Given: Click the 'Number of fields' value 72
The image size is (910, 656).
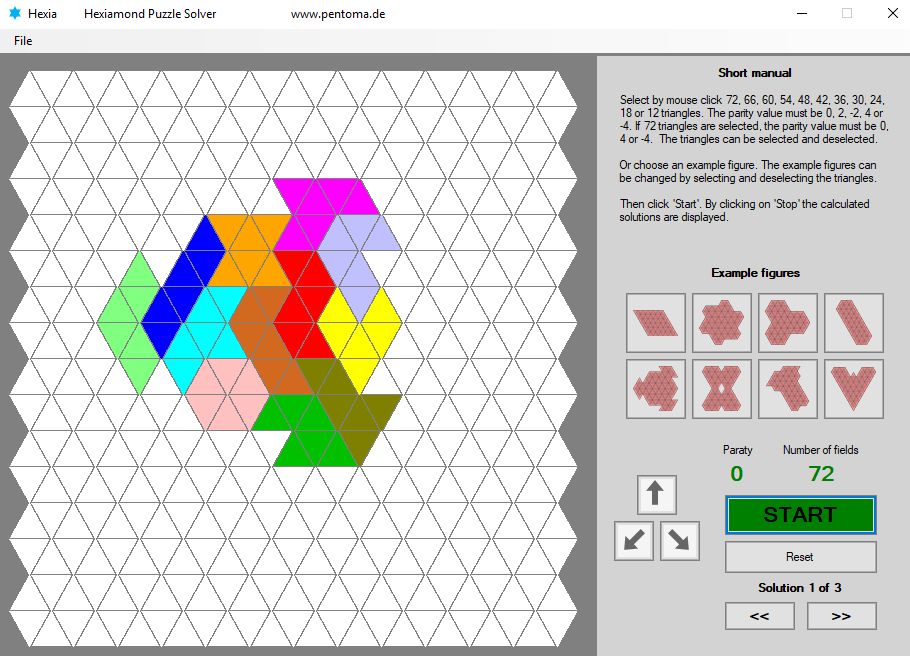Looking at the screenshot, I should pyautogui.click(x=821, y=474).
